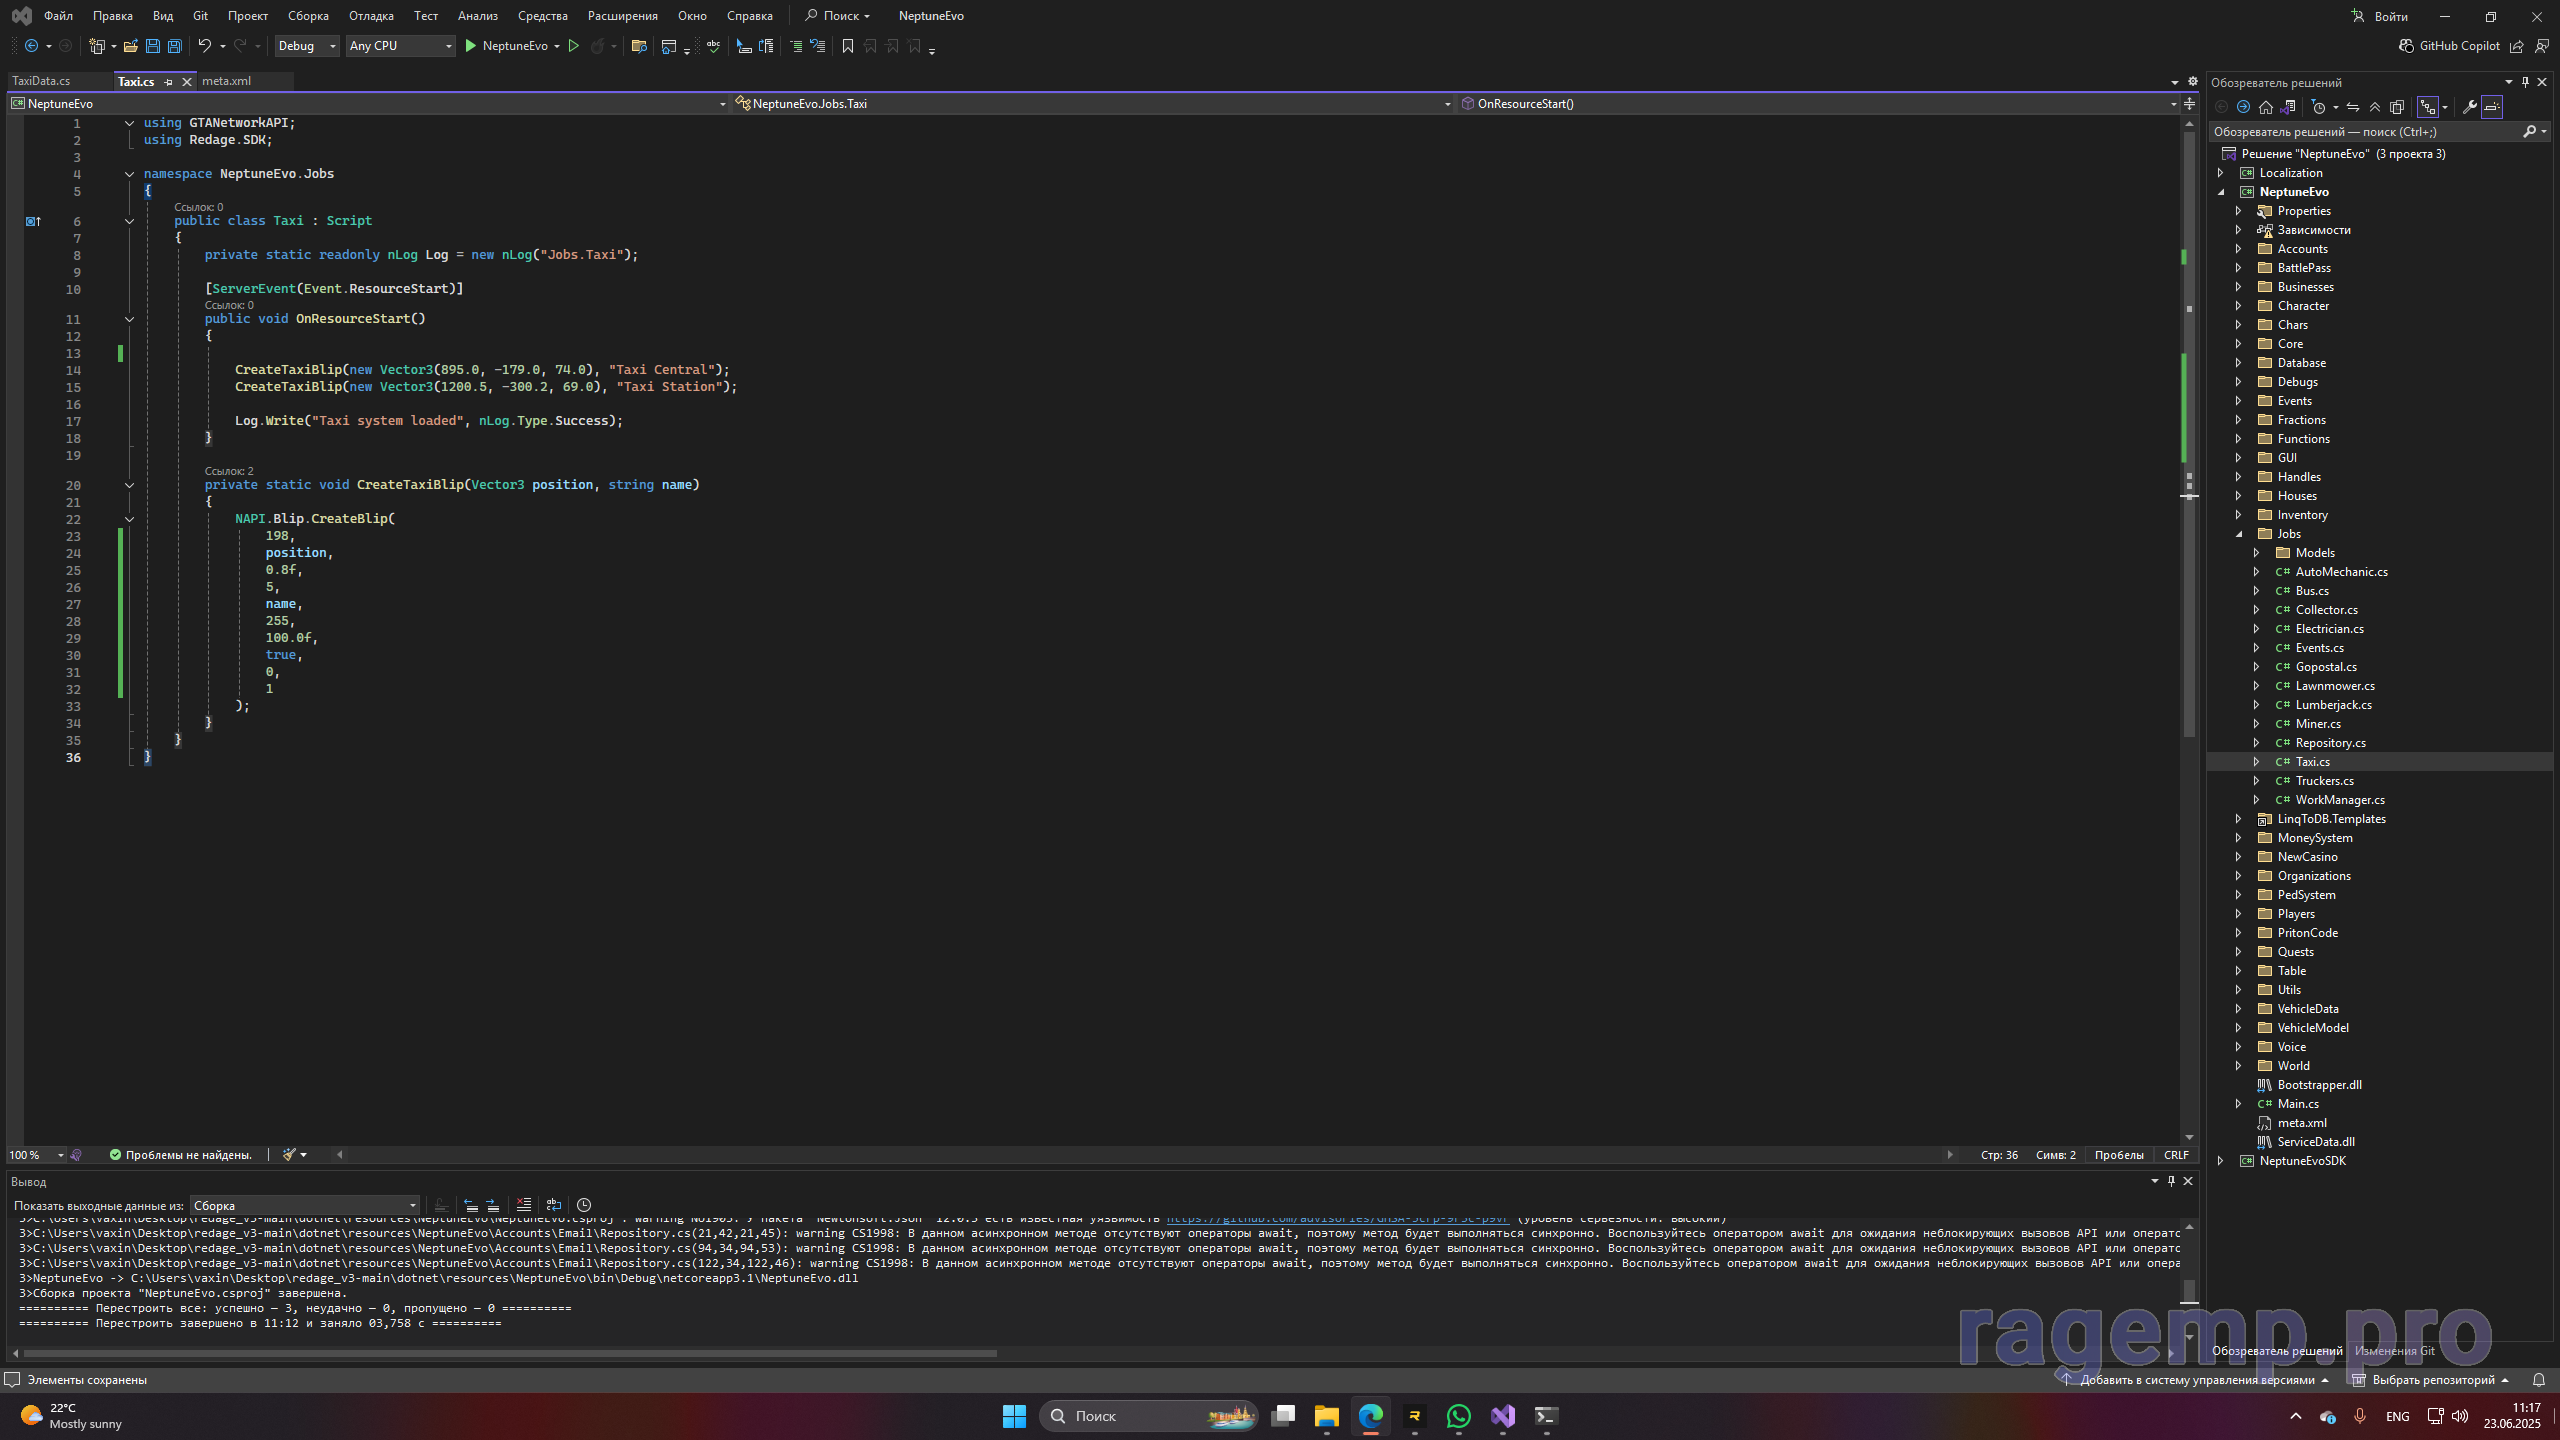Collapse all nodes in Solution Explorer

coord(2375,107)
